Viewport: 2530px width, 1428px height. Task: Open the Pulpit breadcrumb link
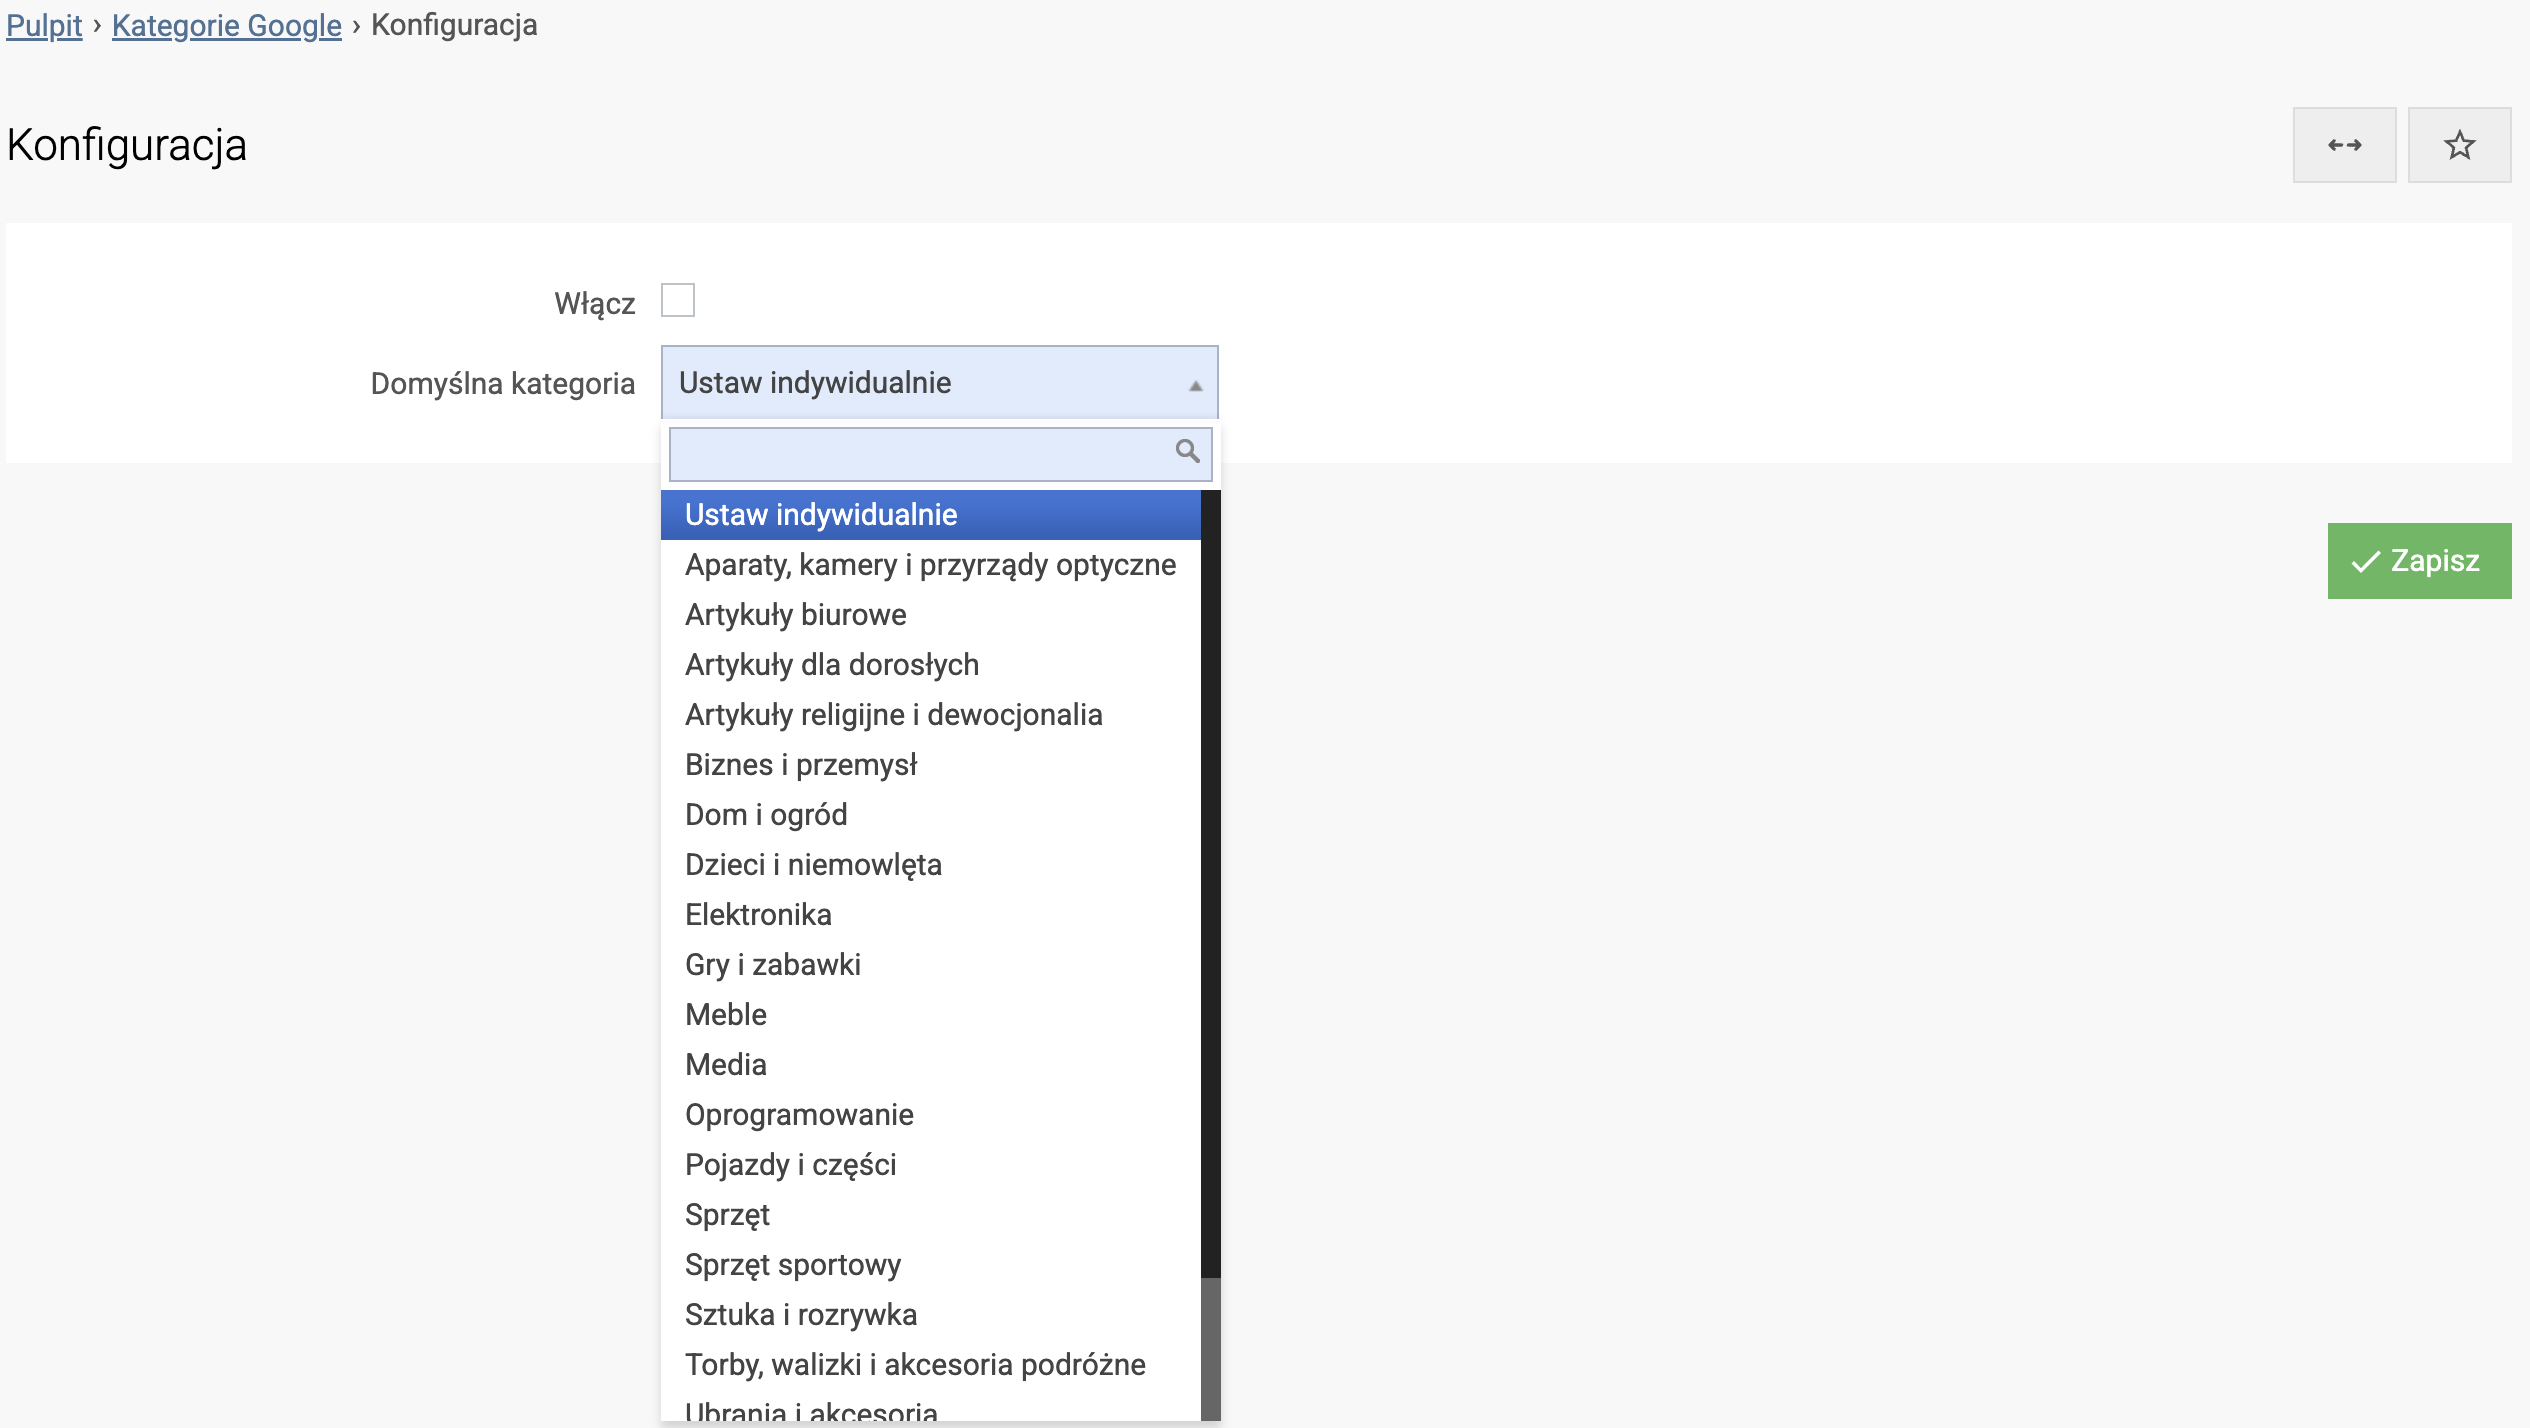(x=44, y=25)
